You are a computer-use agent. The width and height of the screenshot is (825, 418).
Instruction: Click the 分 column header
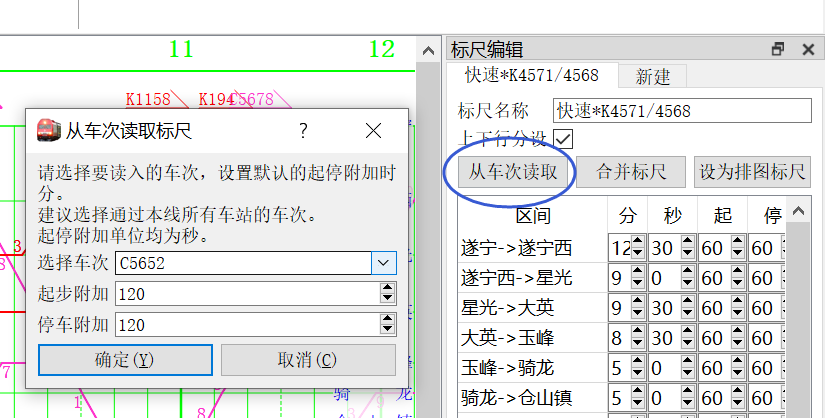point(628,215)
